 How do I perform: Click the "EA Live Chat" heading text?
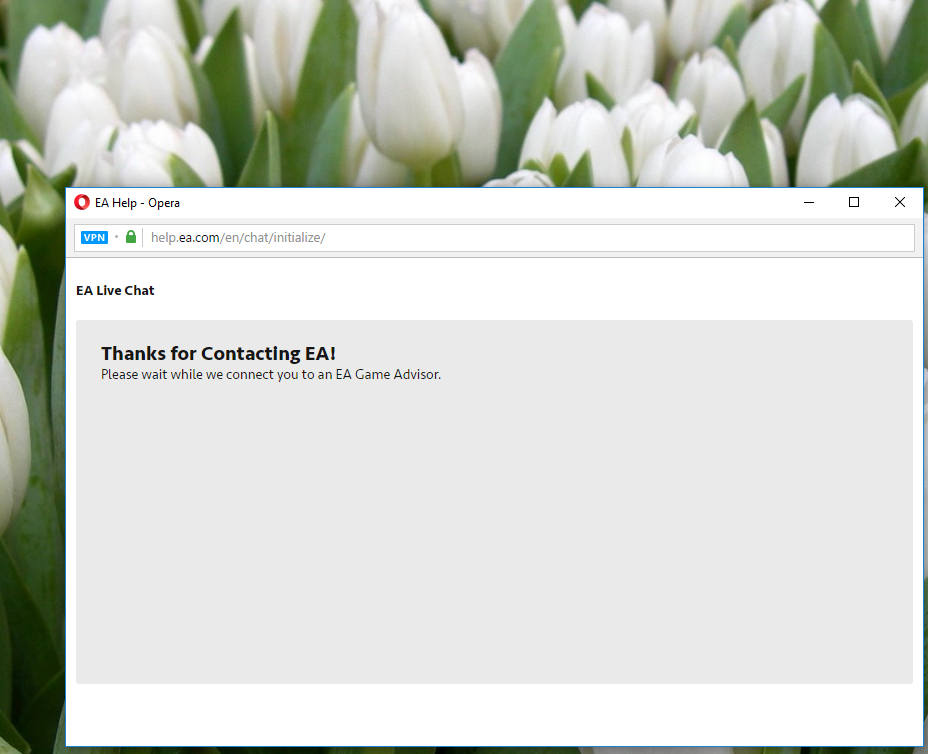[x=115, y=291]
